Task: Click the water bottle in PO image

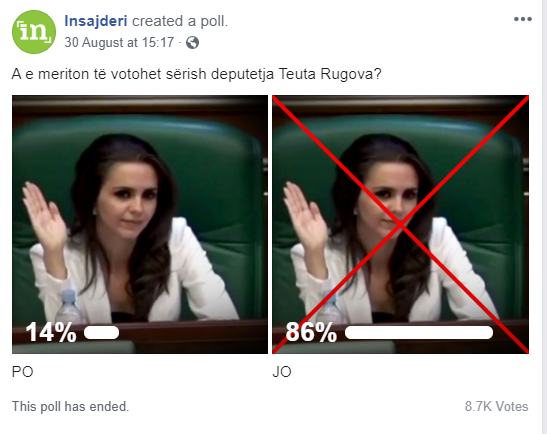Action: pos(69,307)
